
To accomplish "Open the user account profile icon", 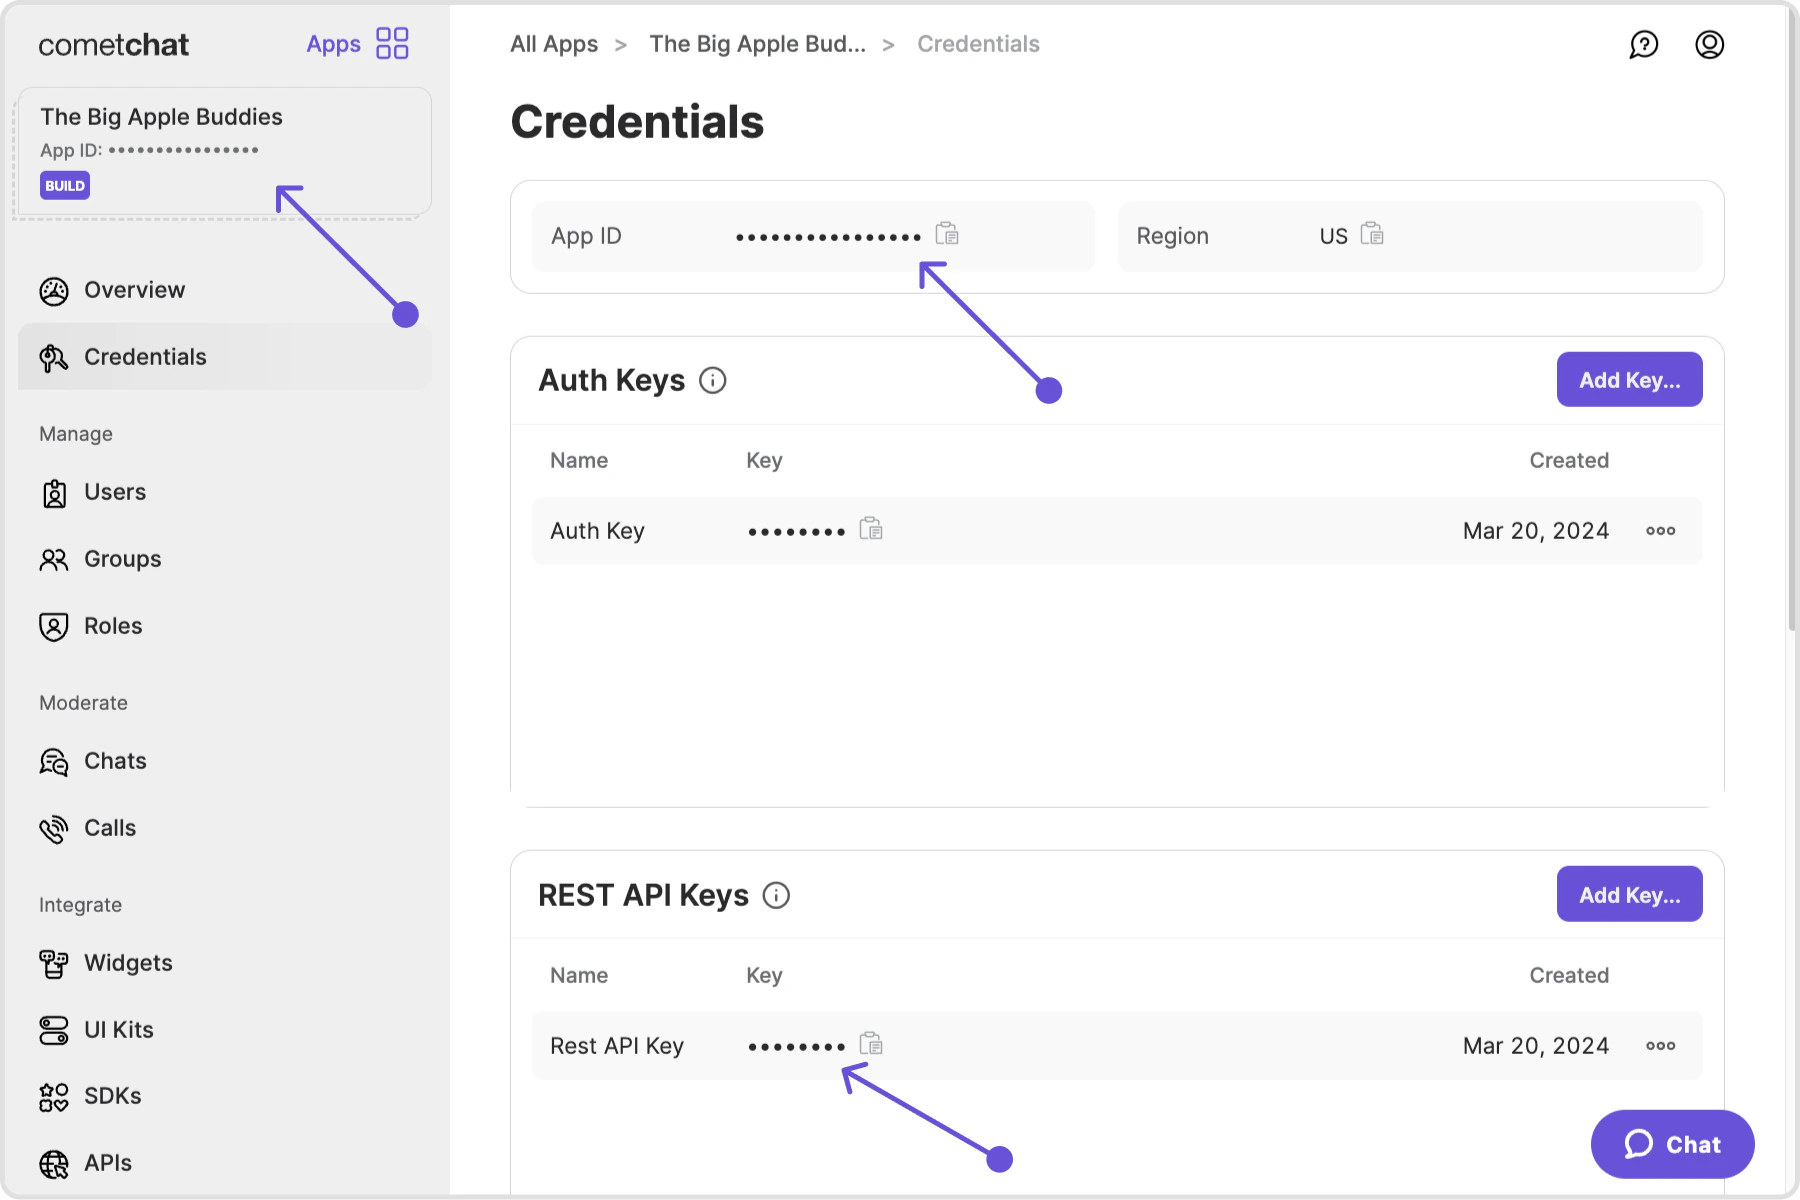I will (1709, 44).
